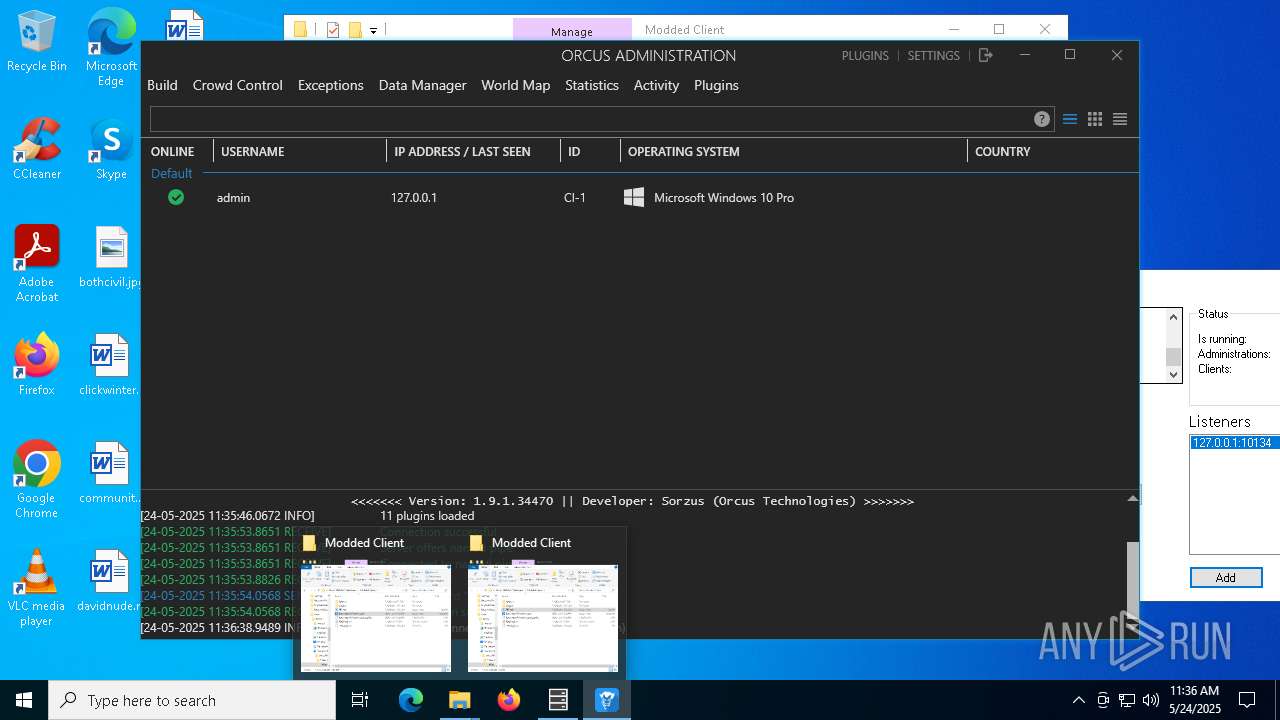The height and width of the screenshot is (720, 1280).
Task: Open Task View on taskbar
Action: (x=360, y=700)
